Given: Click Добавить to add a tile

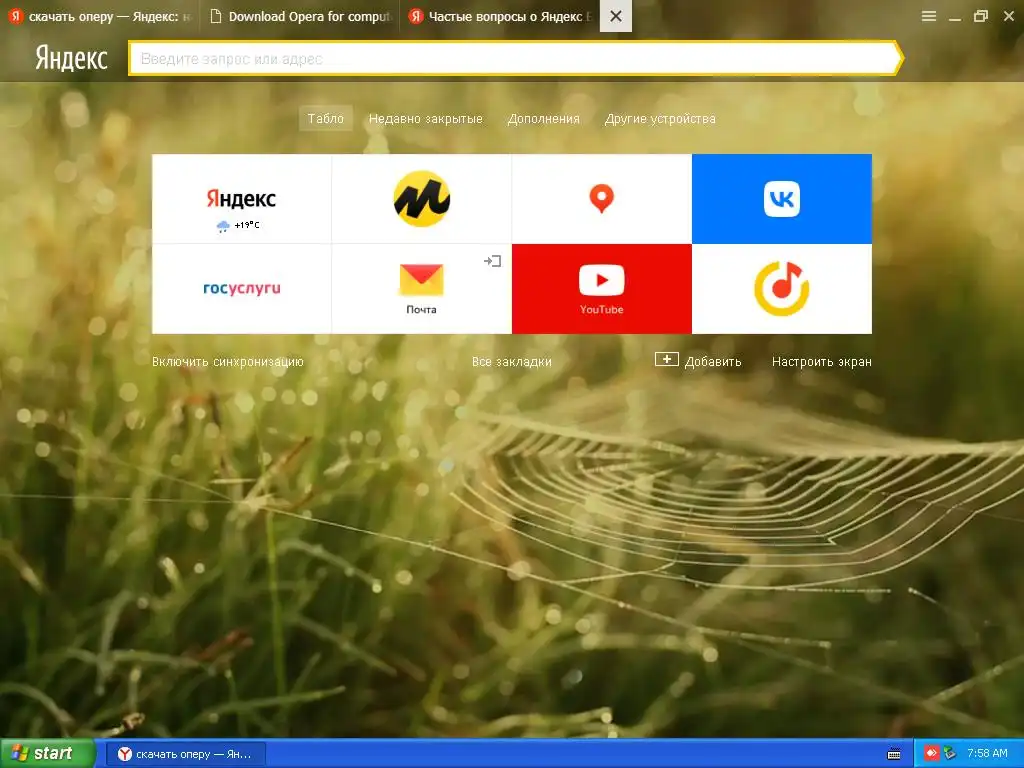Looking at the screenshot, I should pos(698,361).
